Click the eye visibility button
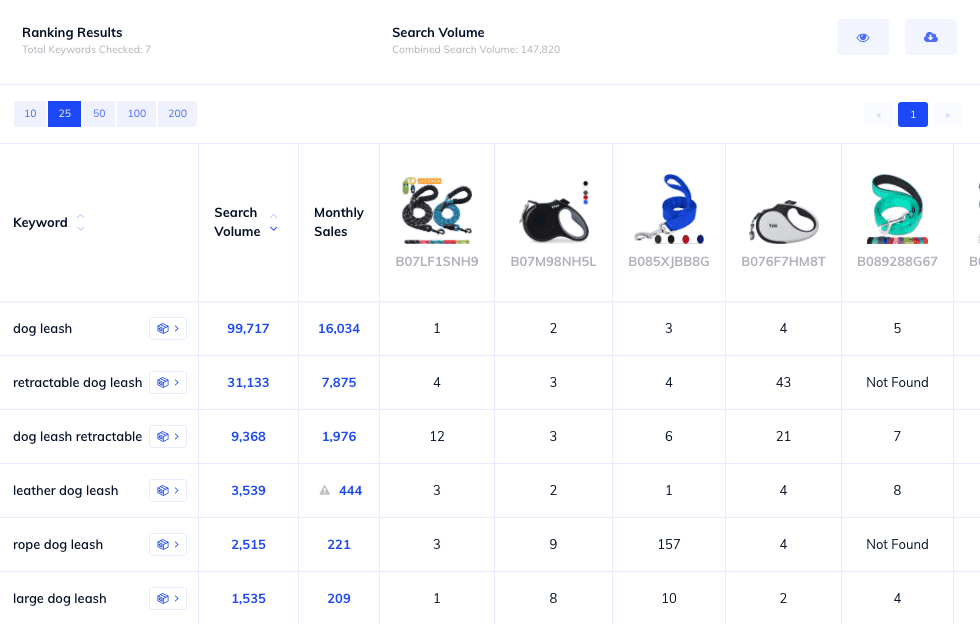Screen dimensions: 980x624 click(862, 37)
